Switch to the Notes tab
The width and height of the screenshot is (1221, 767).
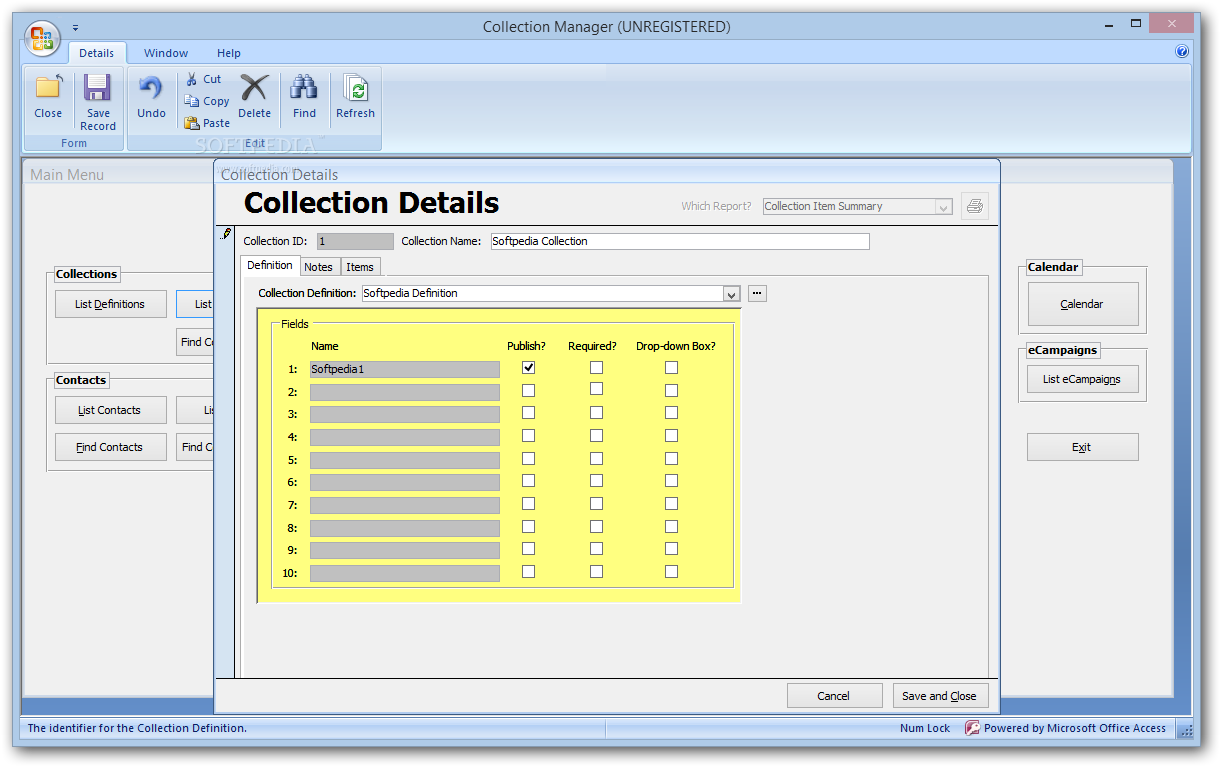319,267
